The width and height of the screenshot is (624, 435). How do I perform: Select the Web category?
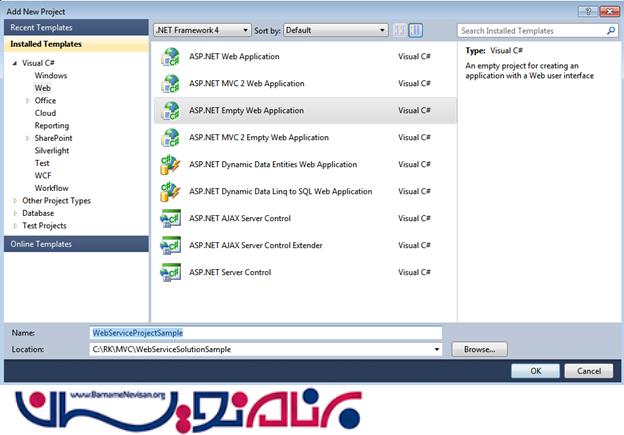(43, 88)
